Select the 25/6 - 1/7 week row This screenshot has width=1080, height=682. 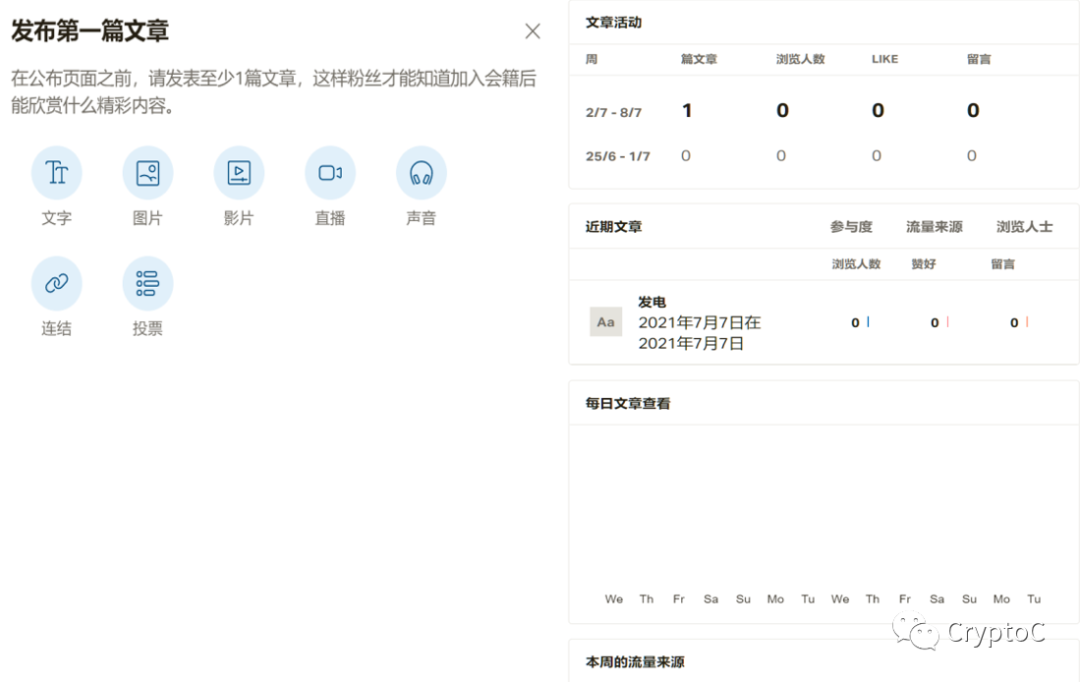click(x=617, y=156)
